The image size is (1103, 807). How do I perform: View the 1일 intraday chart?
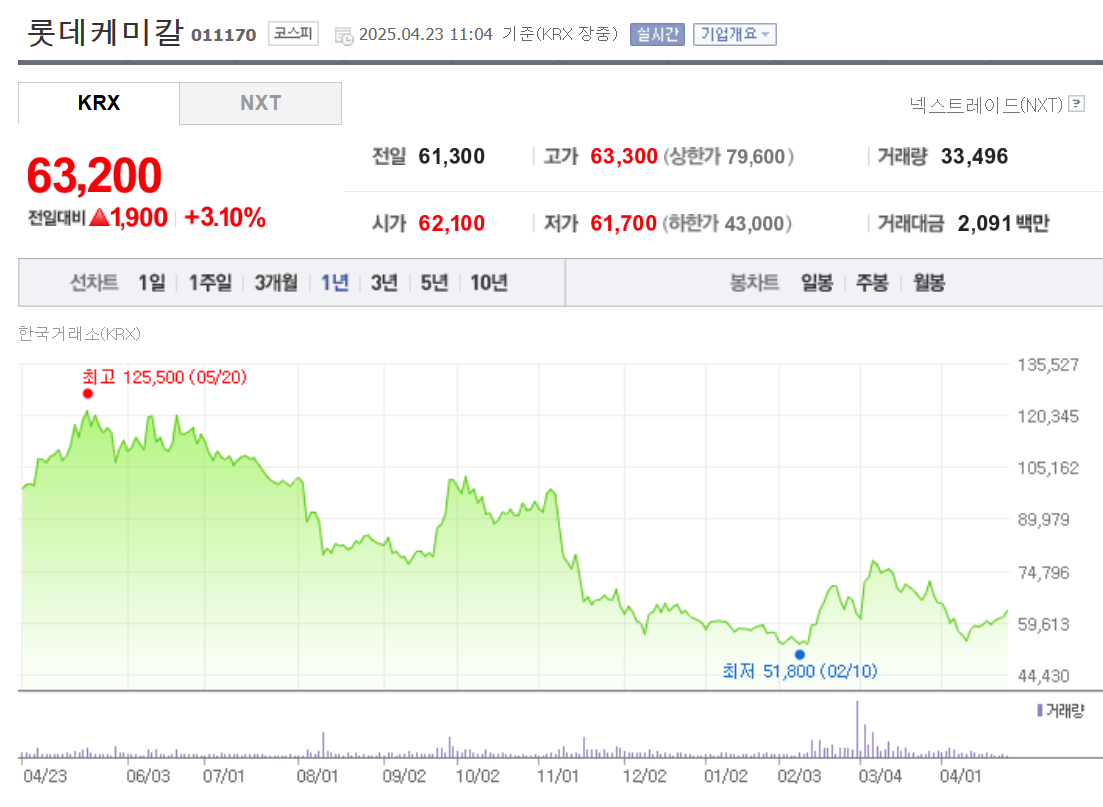[151, 283]
